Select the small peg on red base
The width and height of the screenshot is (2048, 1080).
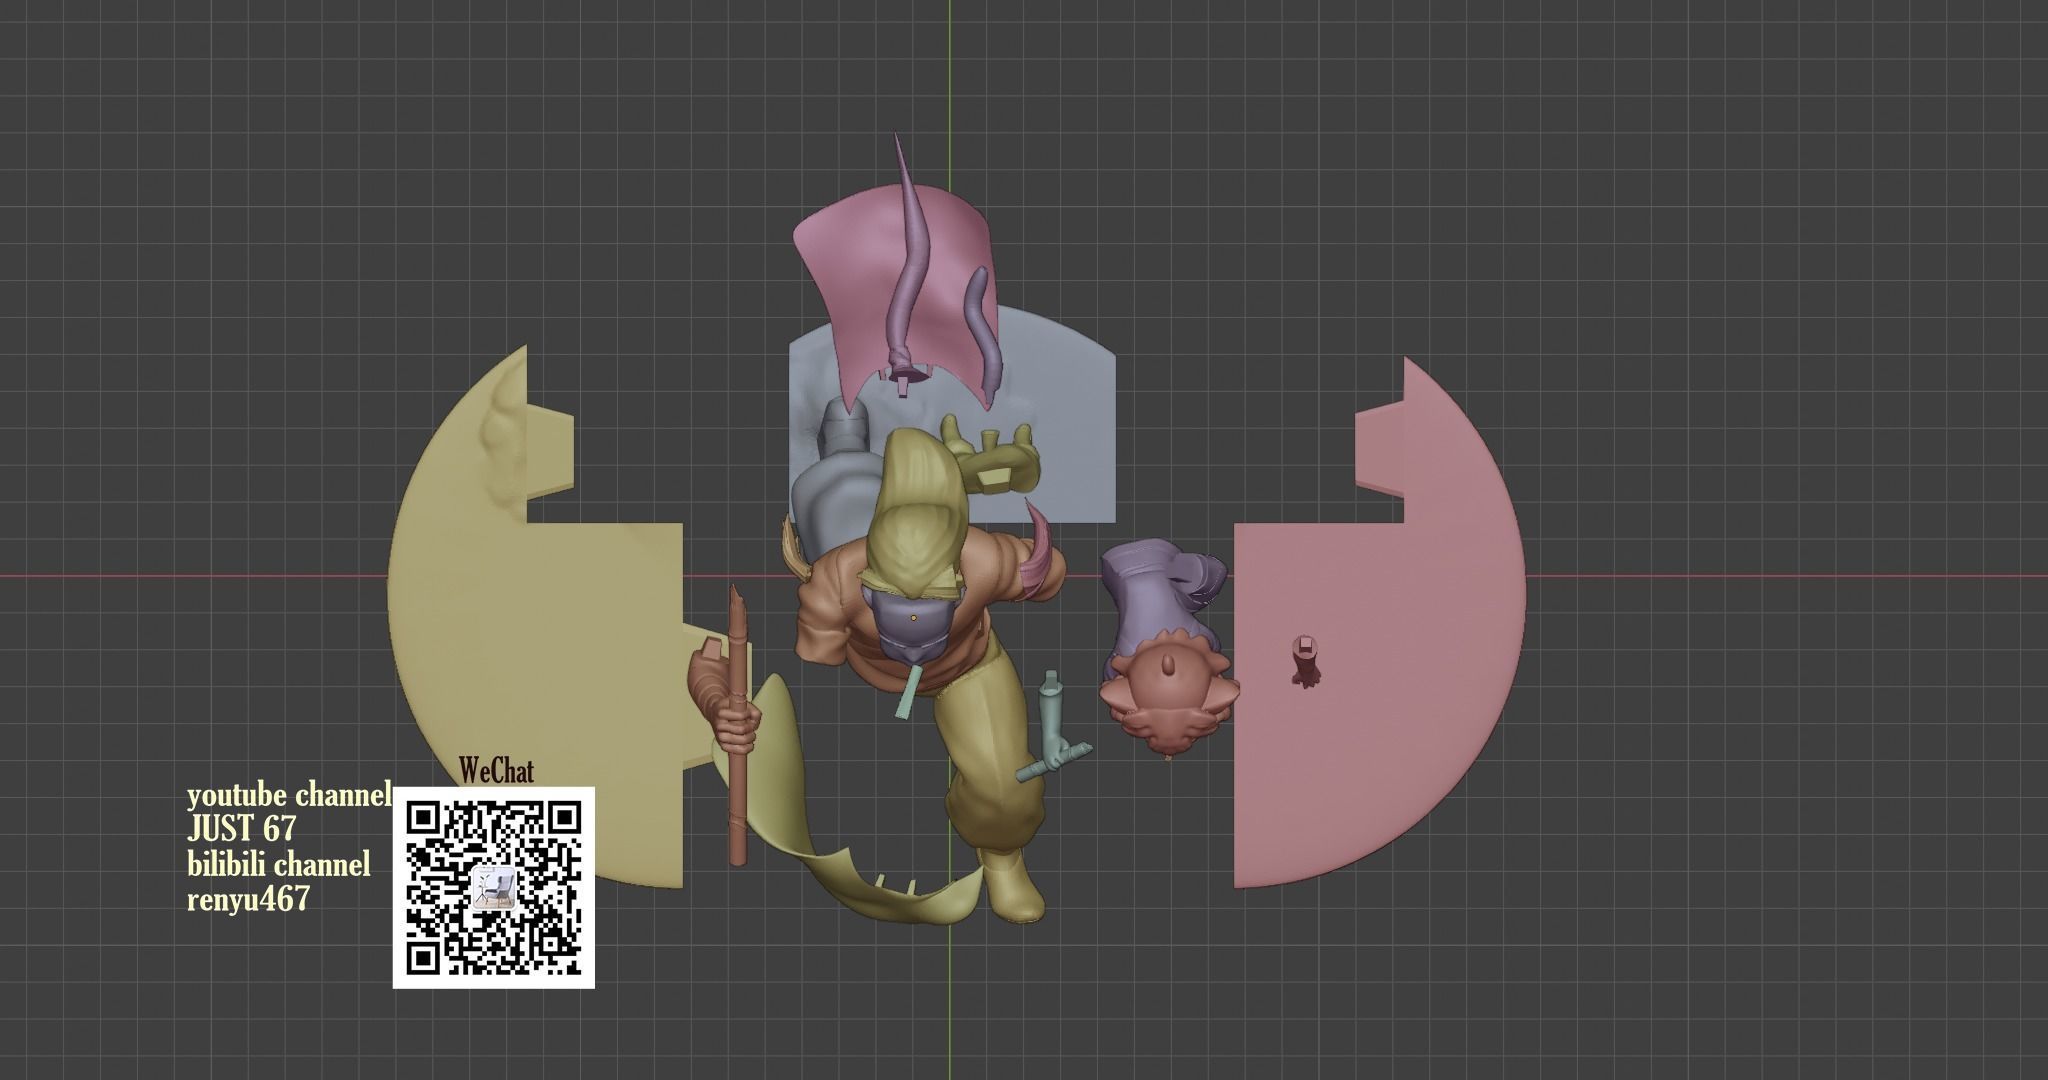point(1304,660)
